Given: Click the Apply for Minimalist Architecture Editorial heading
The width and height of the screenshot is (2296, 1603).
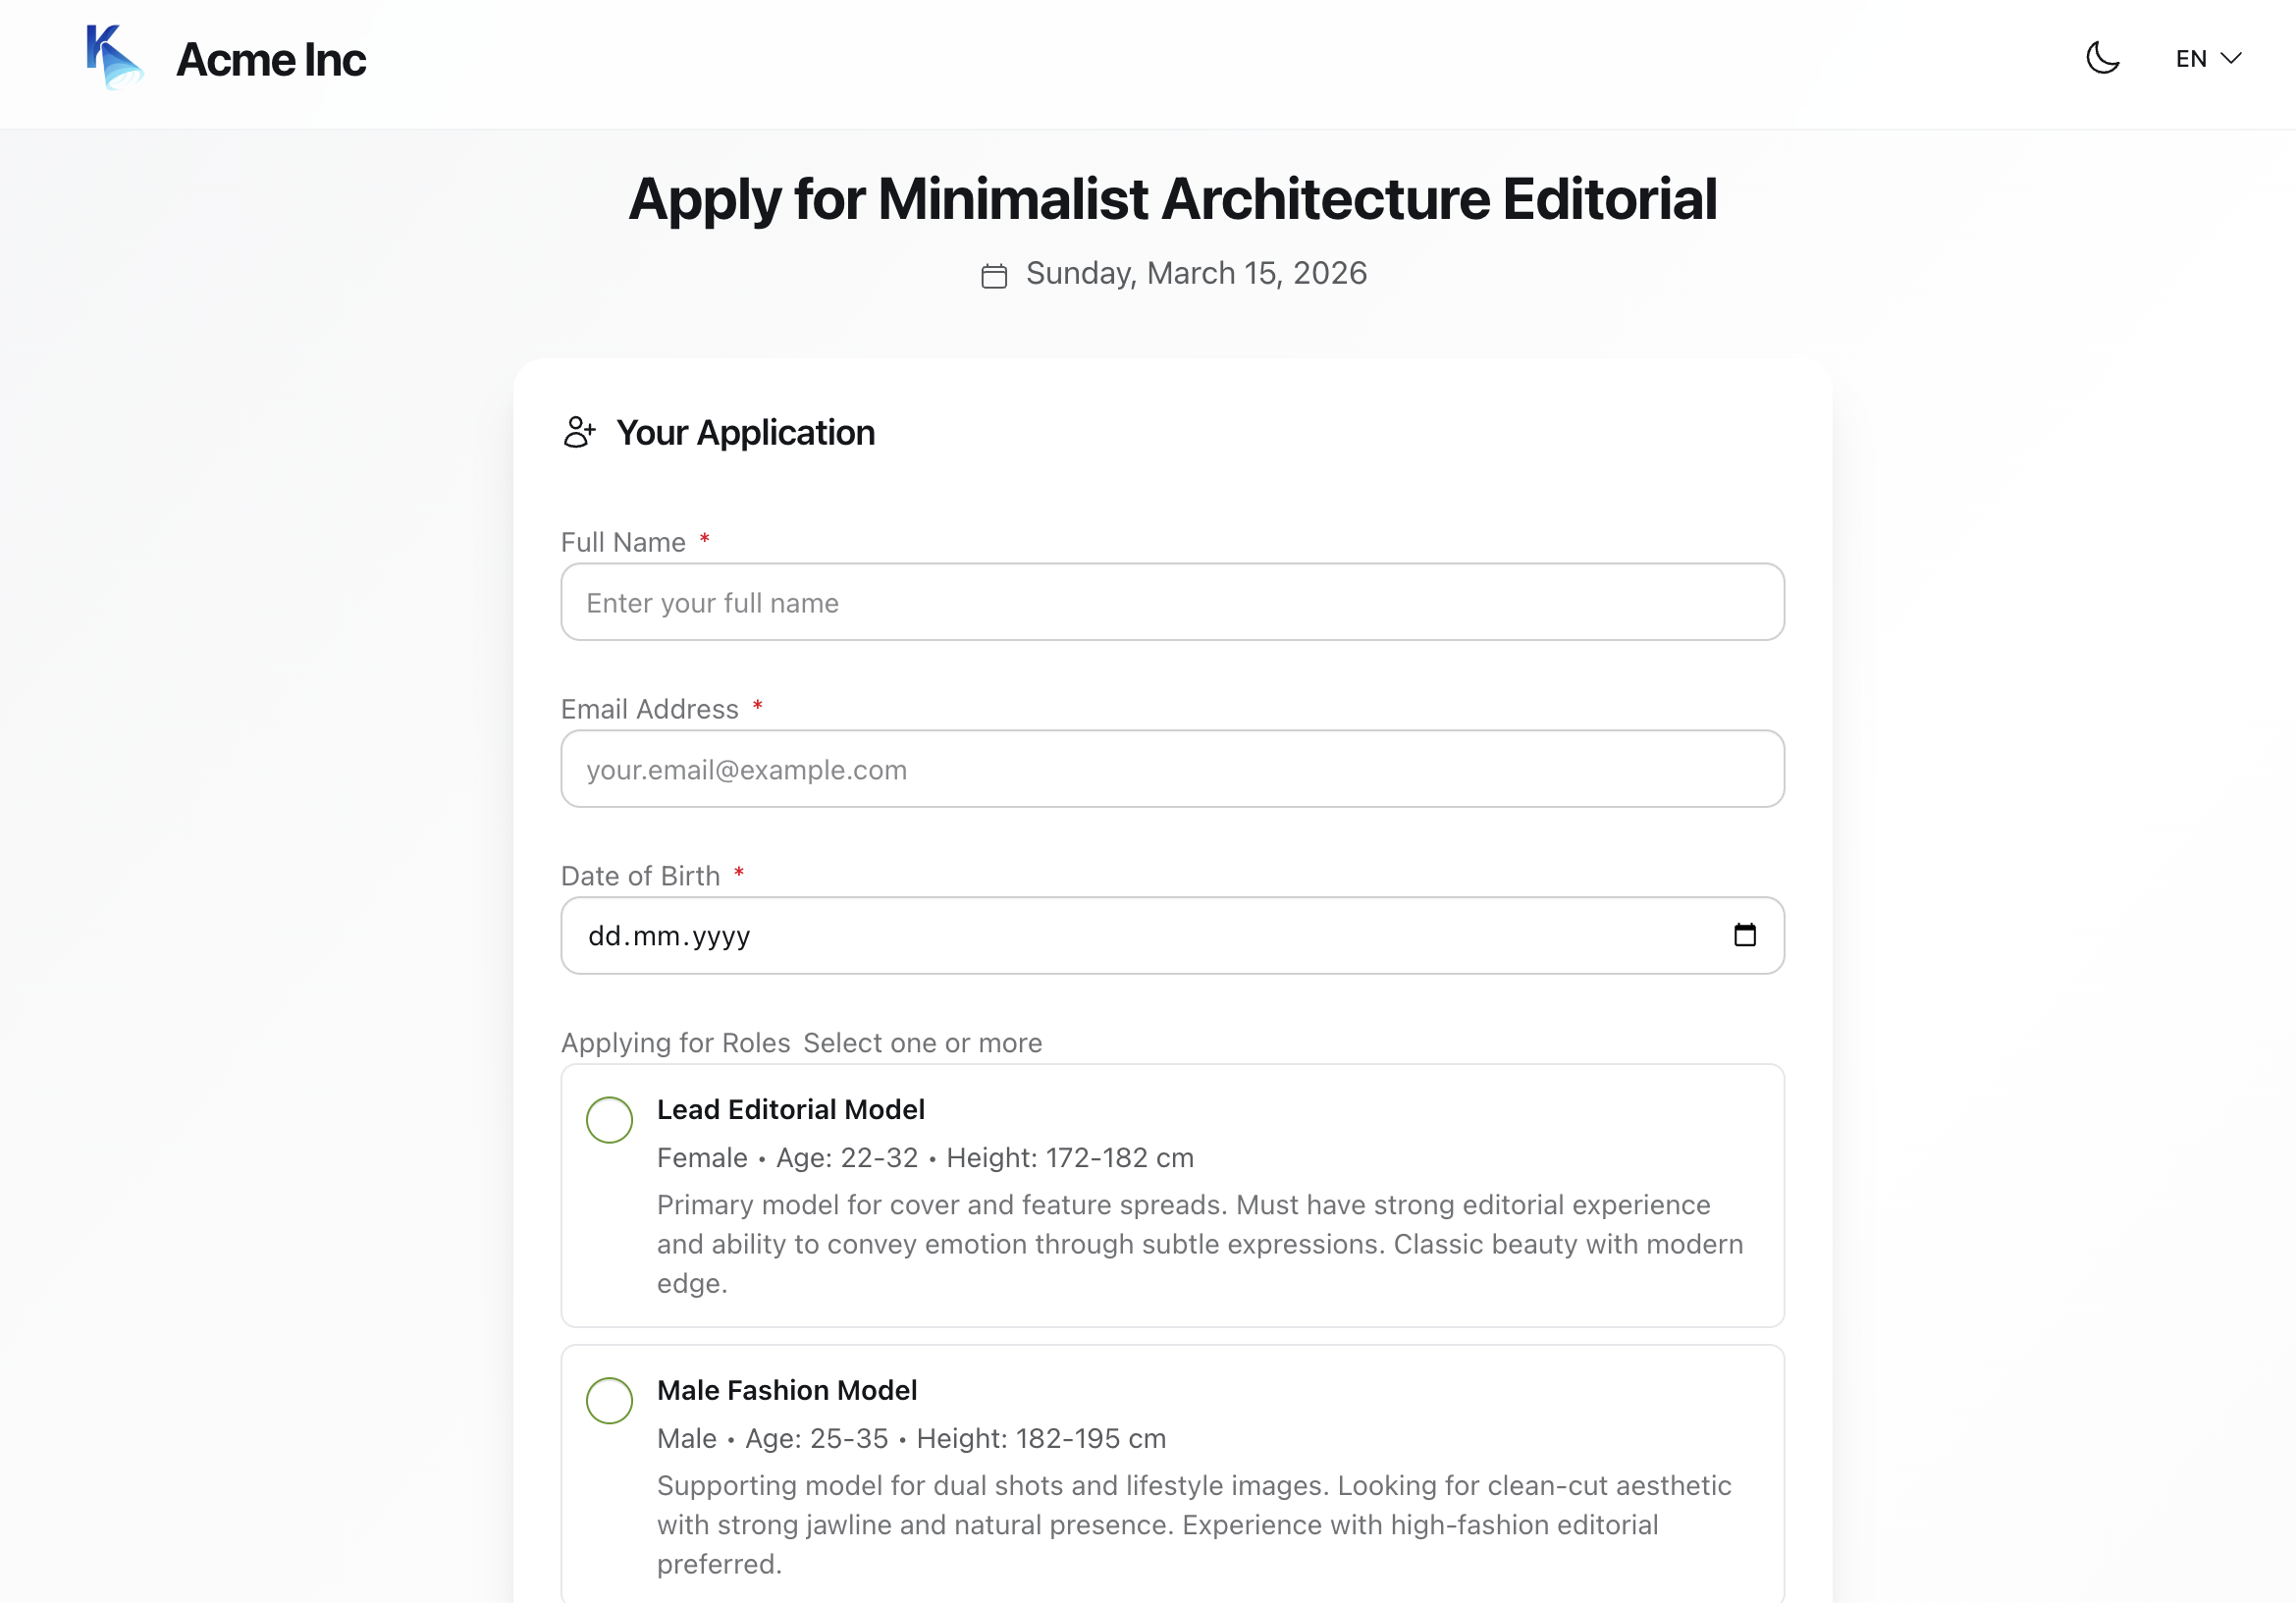Looking at the screenshot, I should click(1172, 198).
